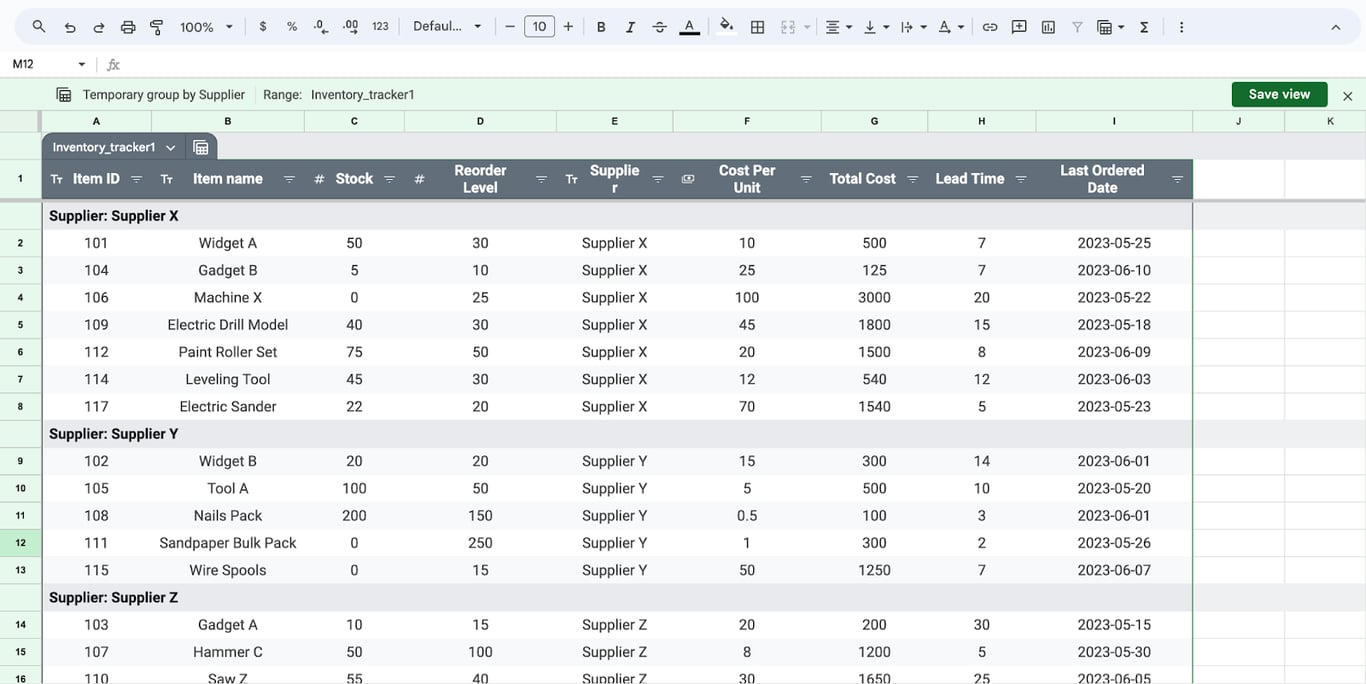Select the Supplier: Supplier Y group header
This screenshot has height=684, width=1366.
click(617, 434)
